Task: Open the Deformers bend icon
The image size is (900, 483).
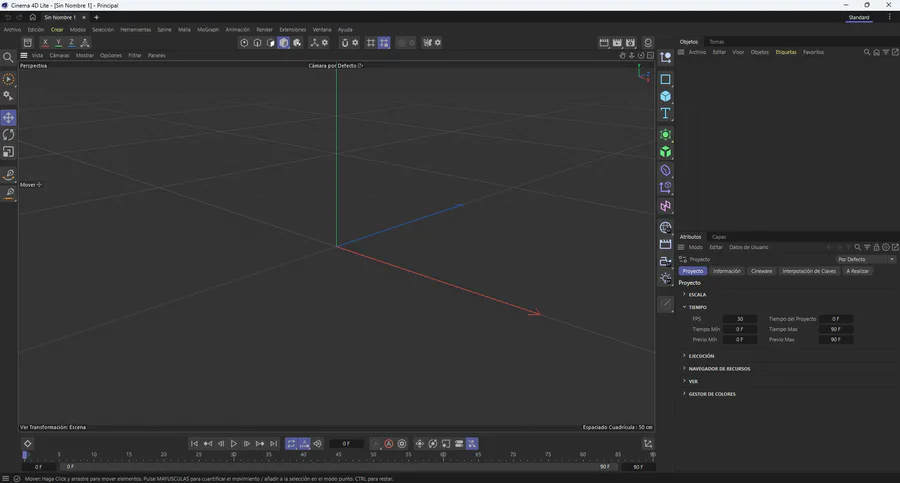Action: [665, 171]
